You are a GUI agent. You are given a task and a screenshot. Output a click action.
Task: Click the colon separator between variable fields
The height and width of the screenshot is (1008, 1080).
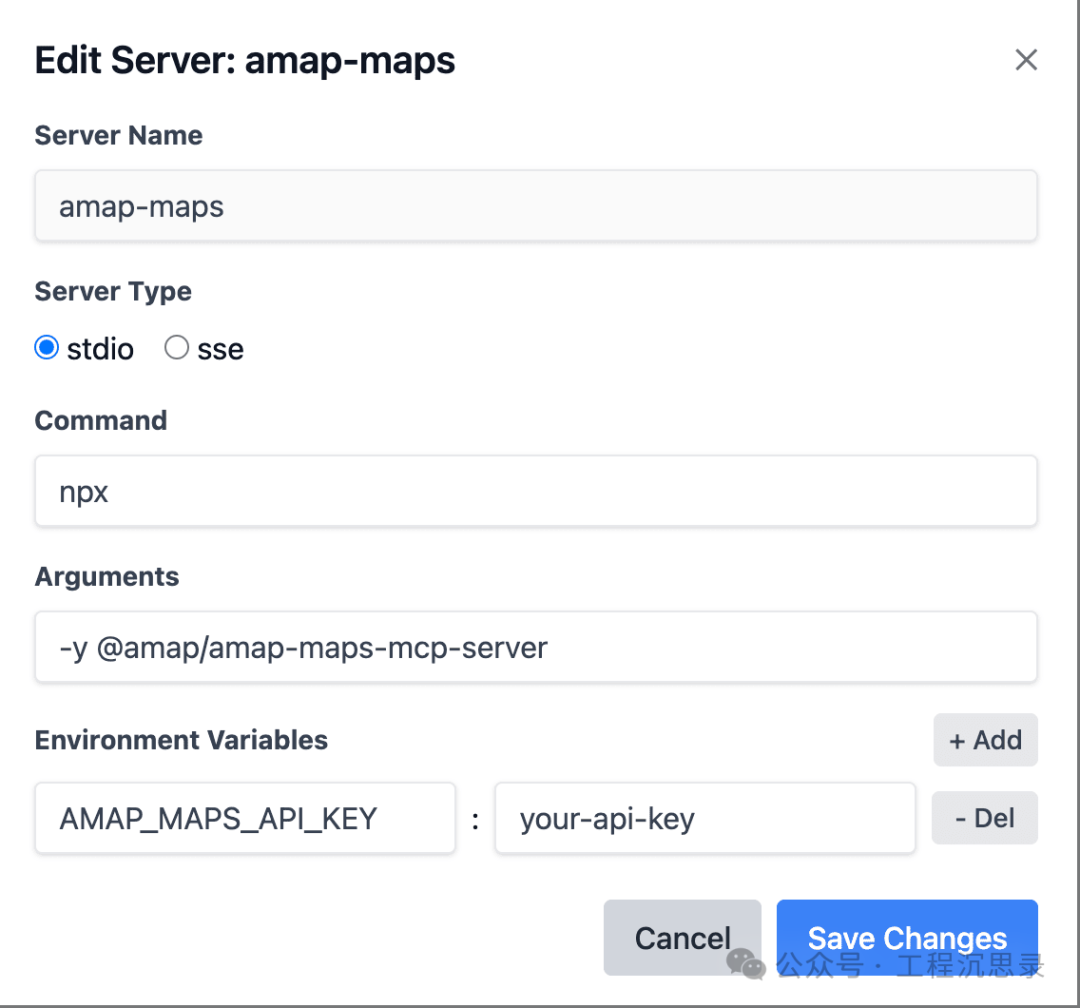coord(475,820)
